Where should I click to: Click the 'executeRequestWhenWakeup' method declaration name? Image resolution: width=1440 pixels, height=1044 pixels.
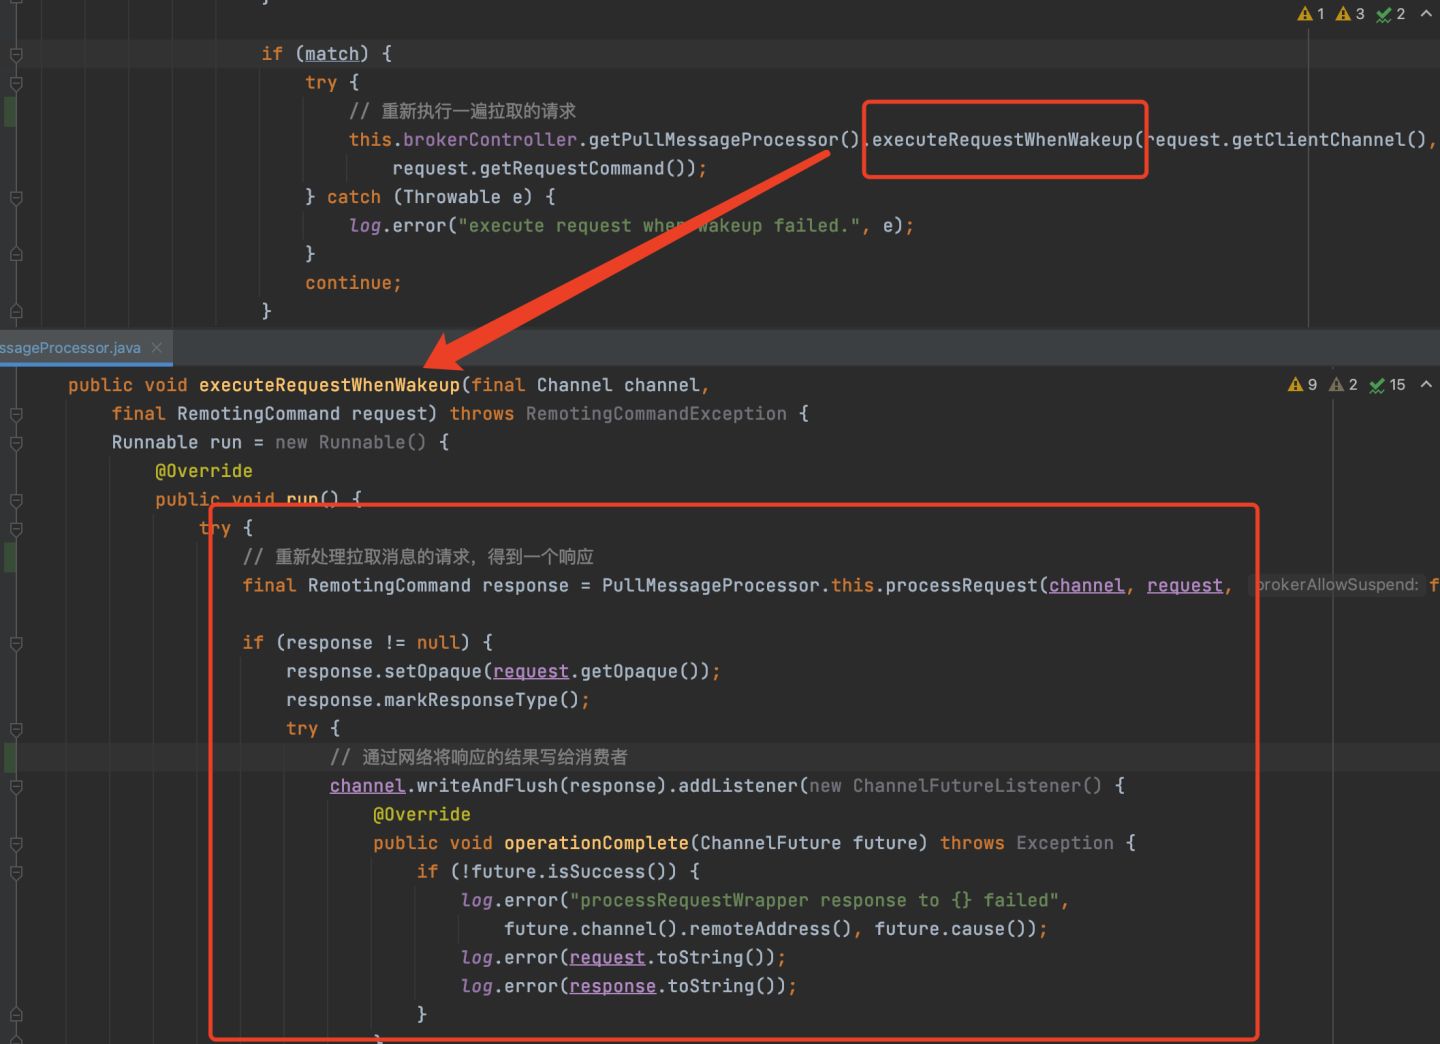[x=329, y=385]
